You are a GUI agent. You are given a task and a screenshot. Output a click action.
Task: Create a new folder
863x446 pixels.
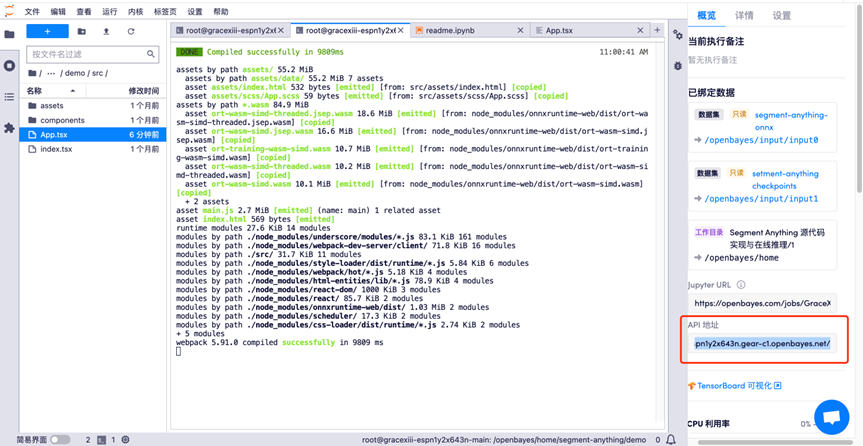coord(81,31)
